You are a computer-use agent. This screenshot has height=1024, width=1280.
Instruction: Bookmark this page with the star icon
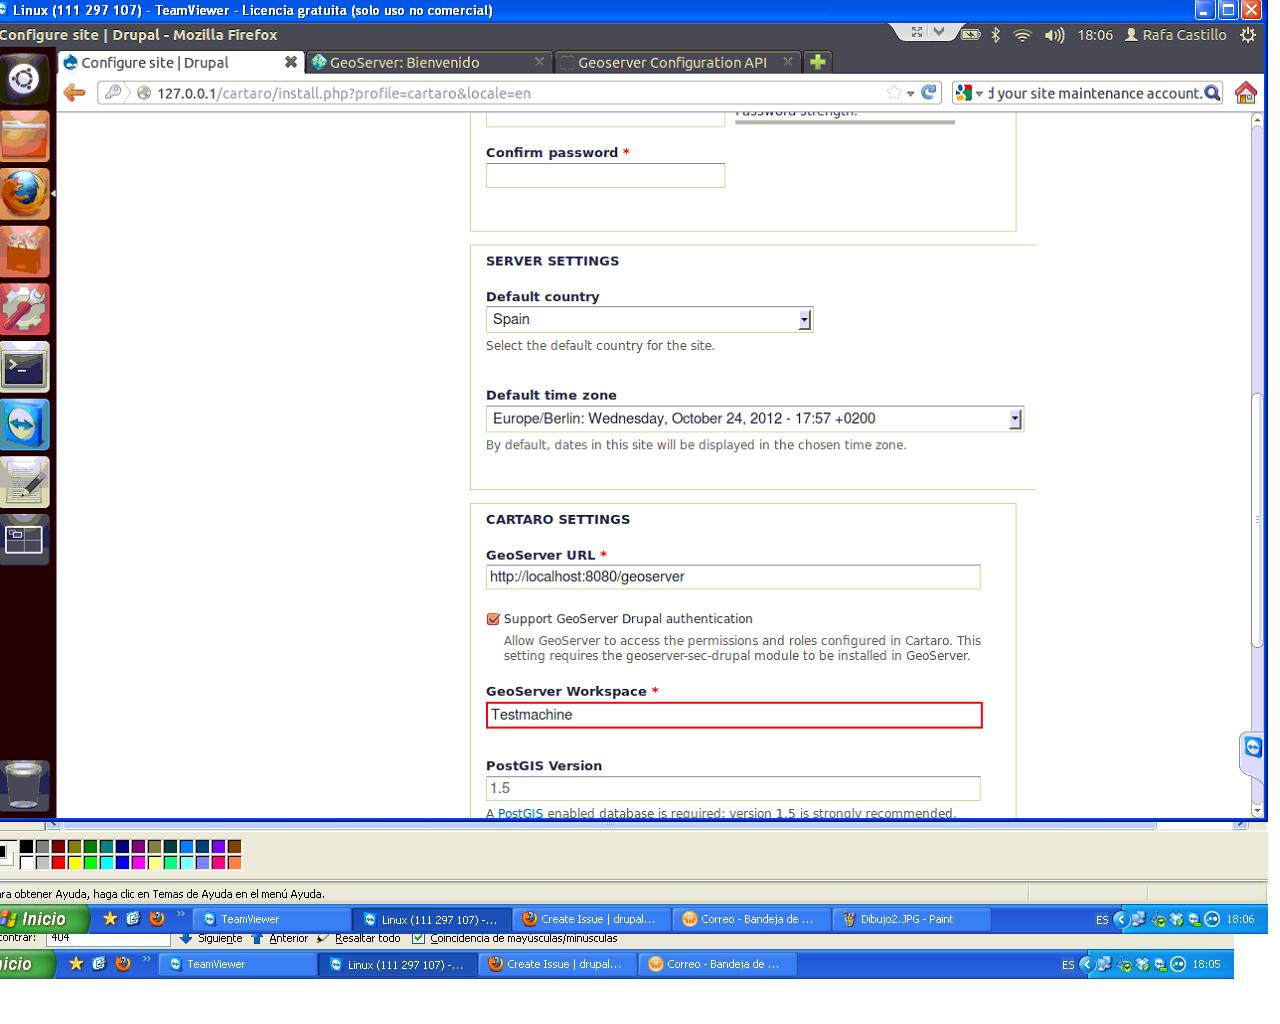click(893, 93)
